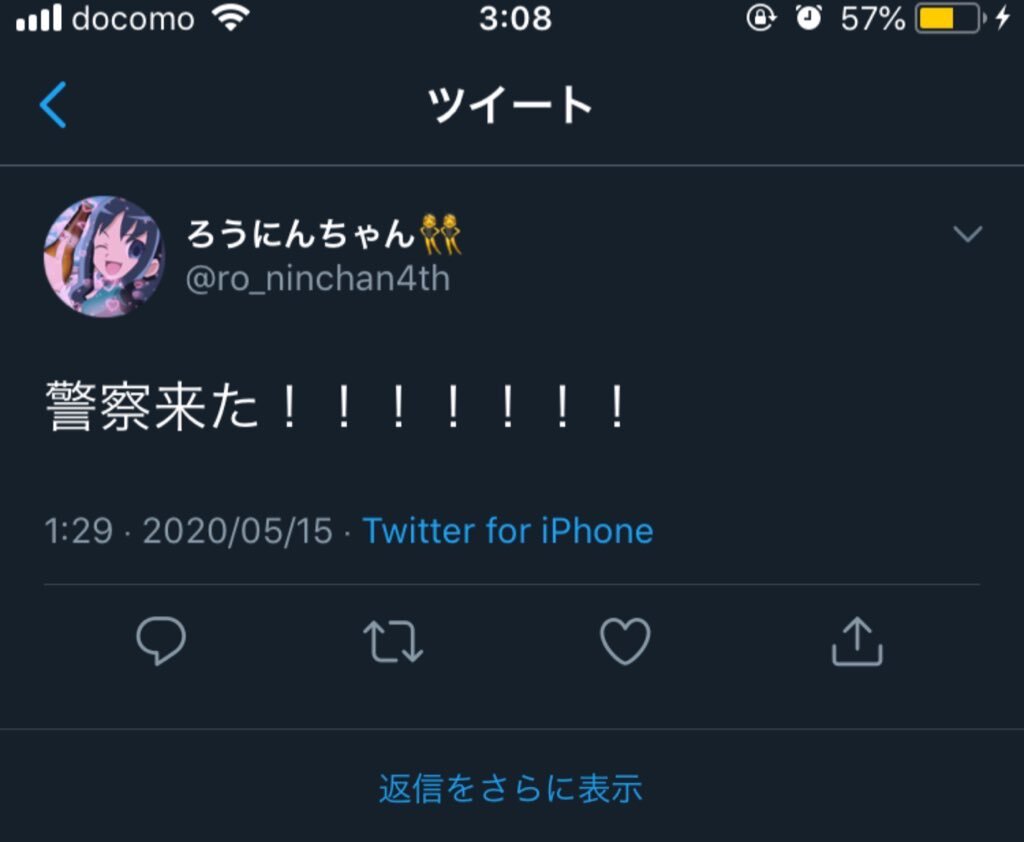Retweet using the arrows icon

392,642
